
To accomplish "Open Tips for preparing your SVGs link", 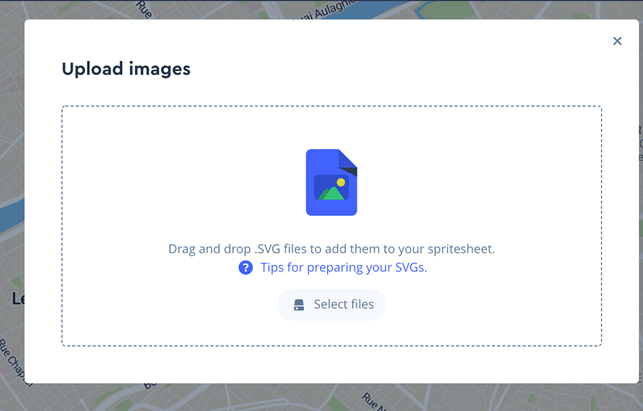I will click(343, 268).
